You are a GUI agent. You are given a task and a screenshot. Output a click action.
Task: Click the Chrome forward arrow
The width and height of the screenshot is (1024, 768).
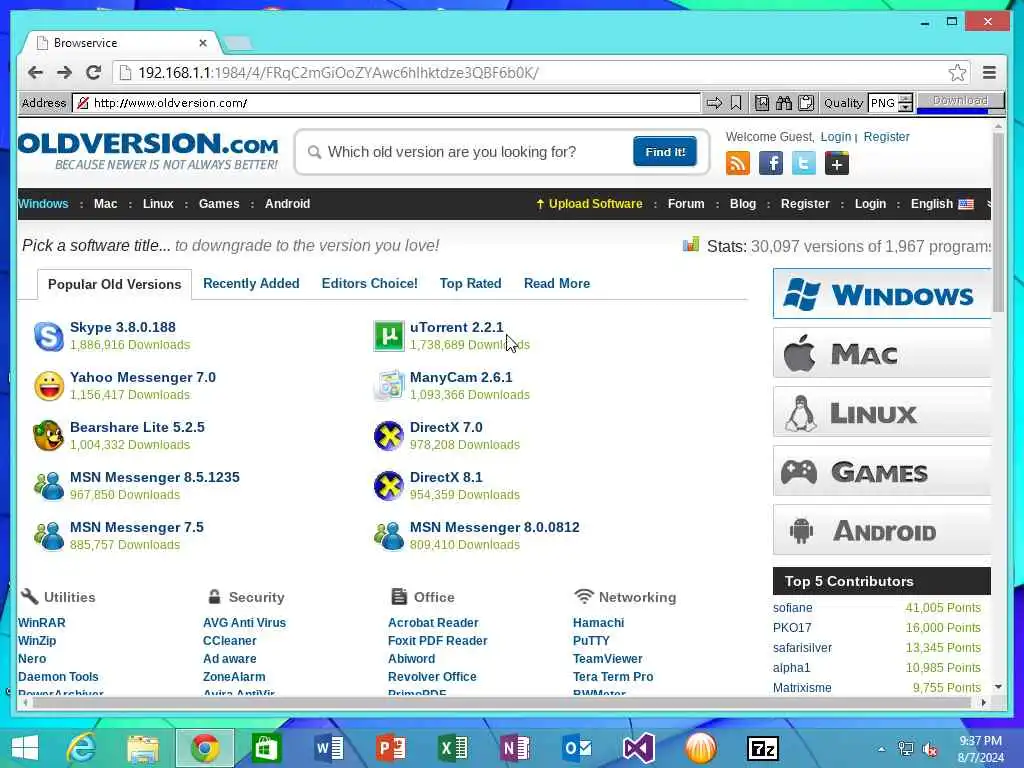pyautogui.click(x=64, y=72)
